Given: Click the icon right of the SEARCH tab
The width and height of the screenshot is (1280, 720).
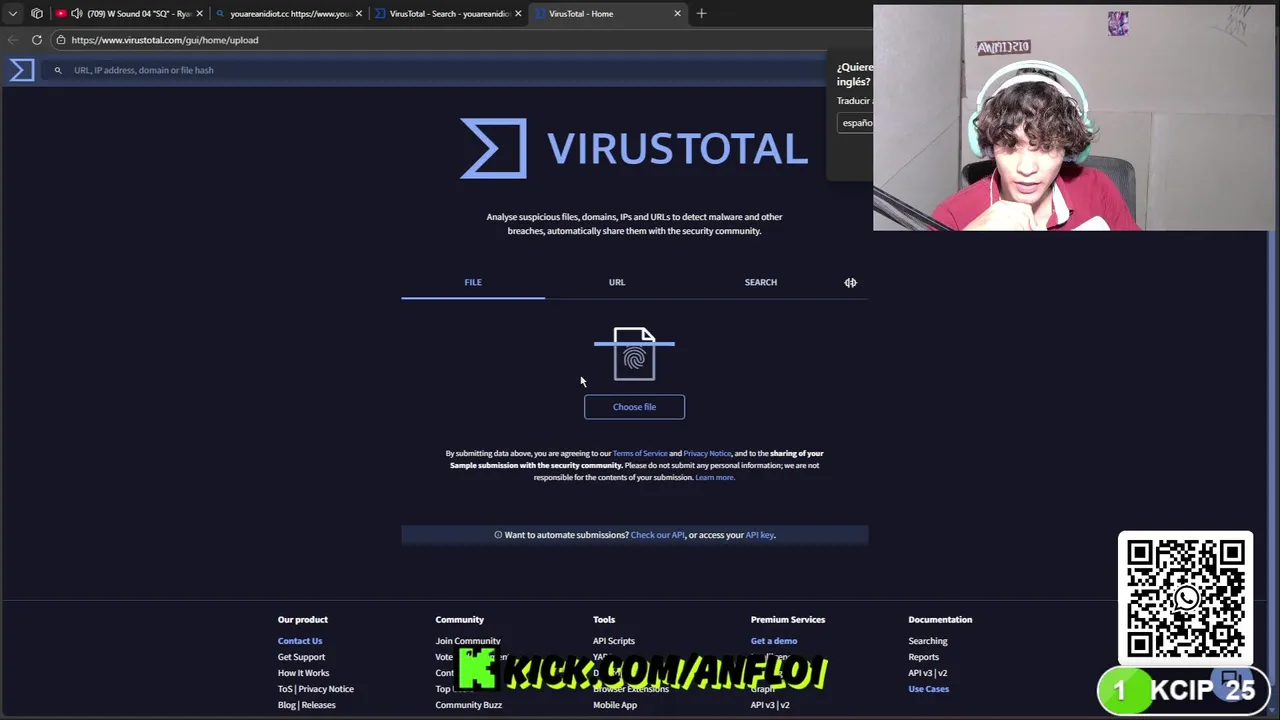Looking at the screenshot, I should pyautogui.click(x=850, y=282).
